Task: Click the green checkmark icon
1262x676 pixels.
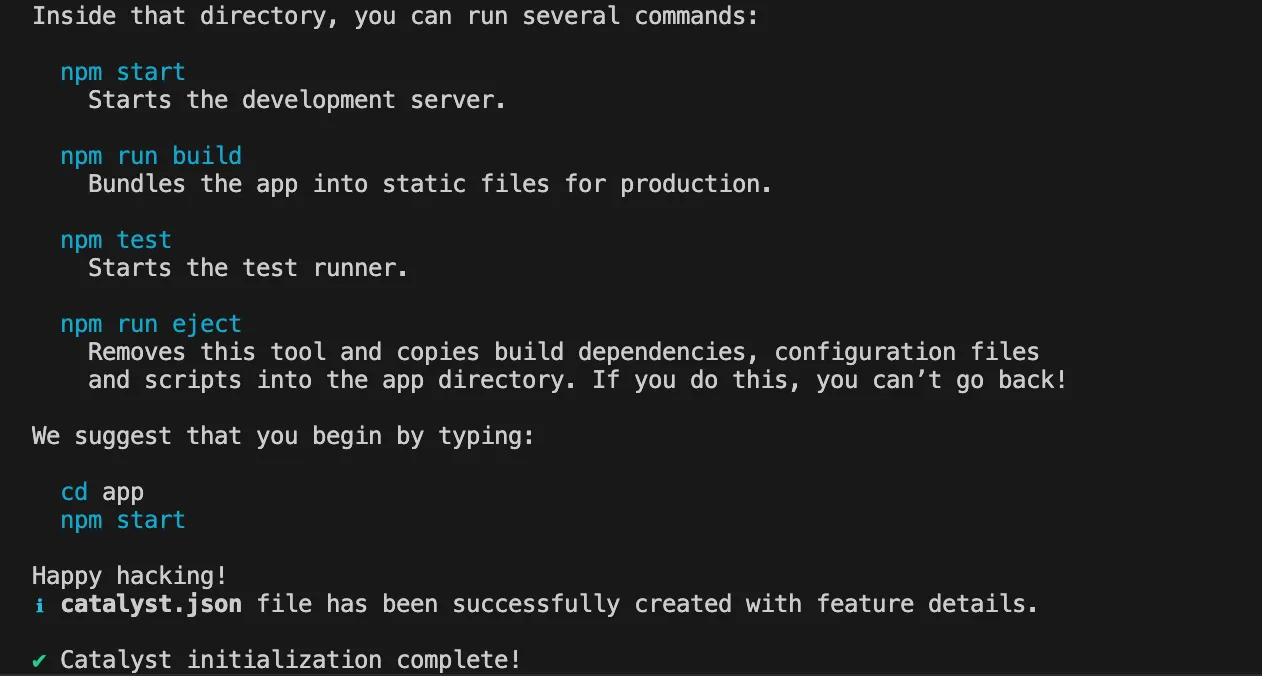Action: [39, 660]
